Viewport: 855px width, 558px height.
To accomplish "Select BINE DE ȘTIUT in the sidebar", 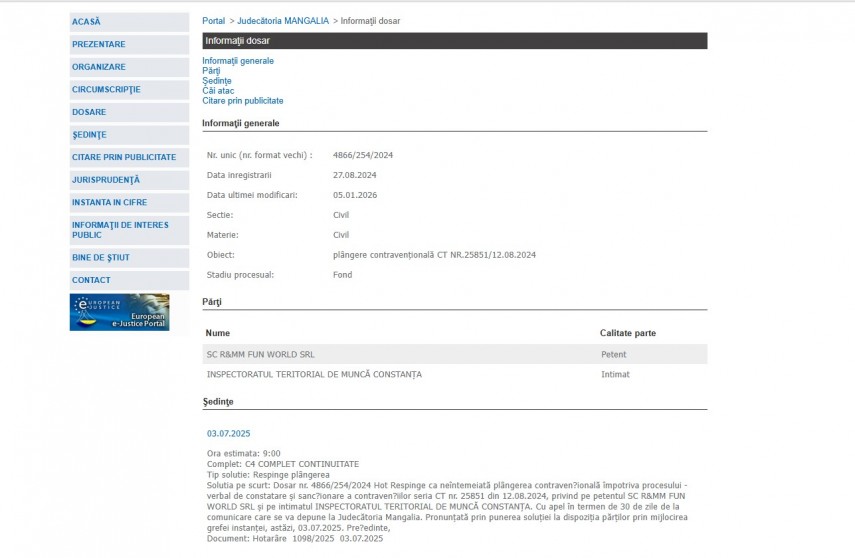I will tap(101, 257).
